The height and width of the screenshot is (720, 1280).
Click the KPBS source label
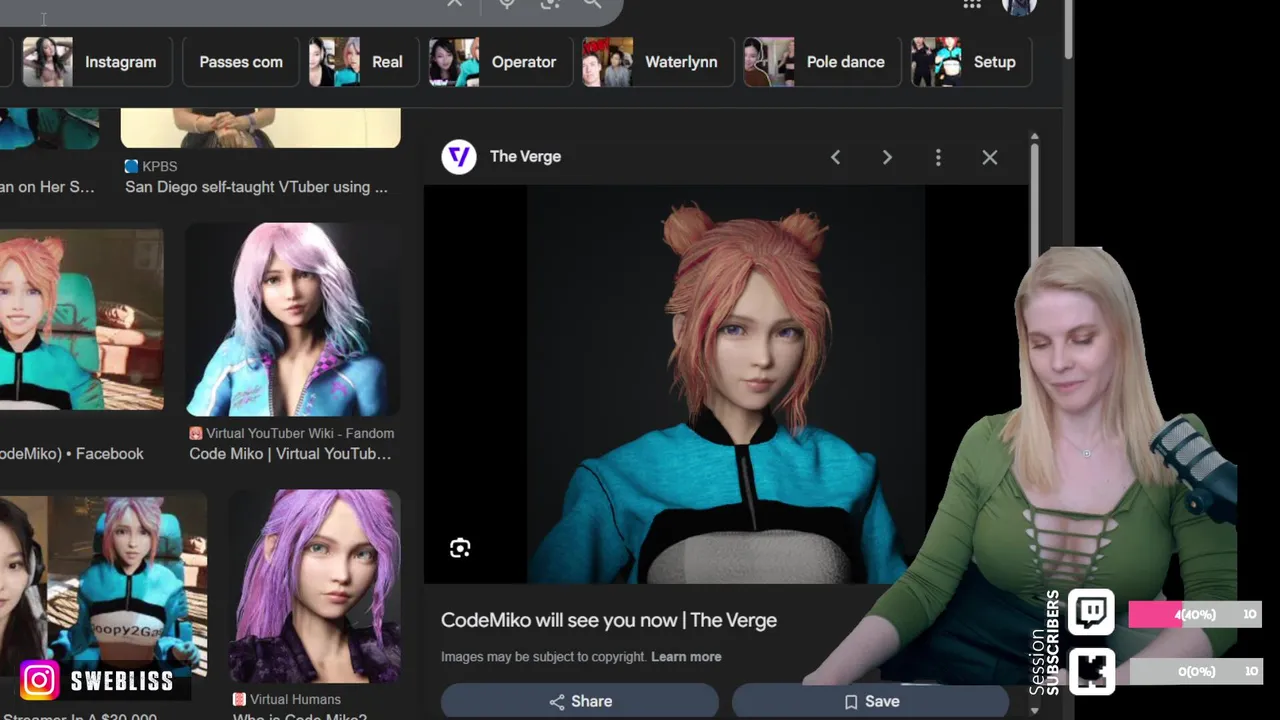159,166
